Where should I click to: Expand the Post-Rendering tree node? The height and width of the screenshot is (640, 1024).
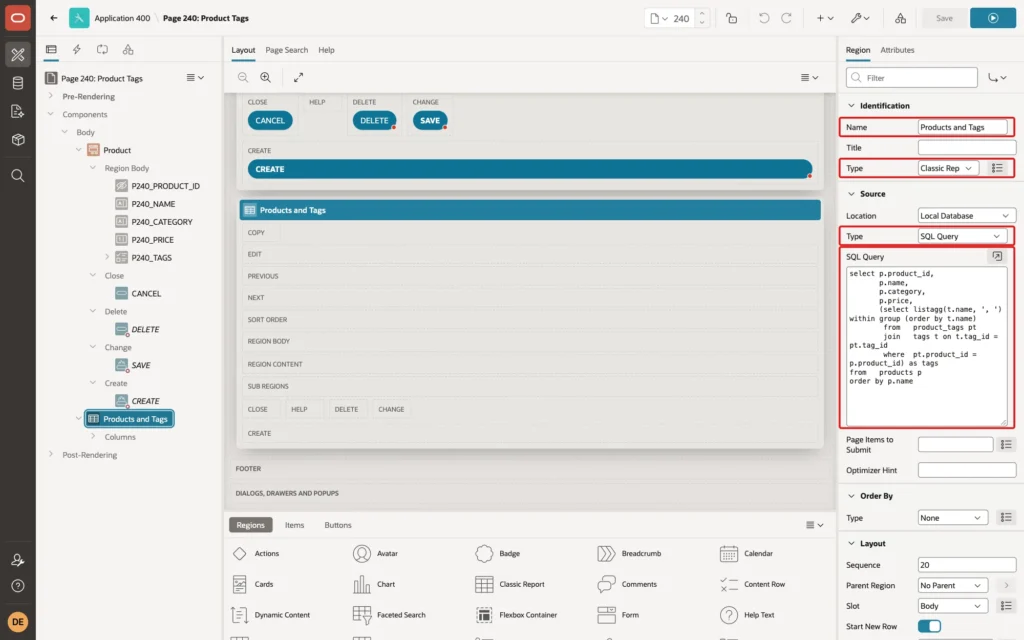pyautogui.click(x=50, y=455)
